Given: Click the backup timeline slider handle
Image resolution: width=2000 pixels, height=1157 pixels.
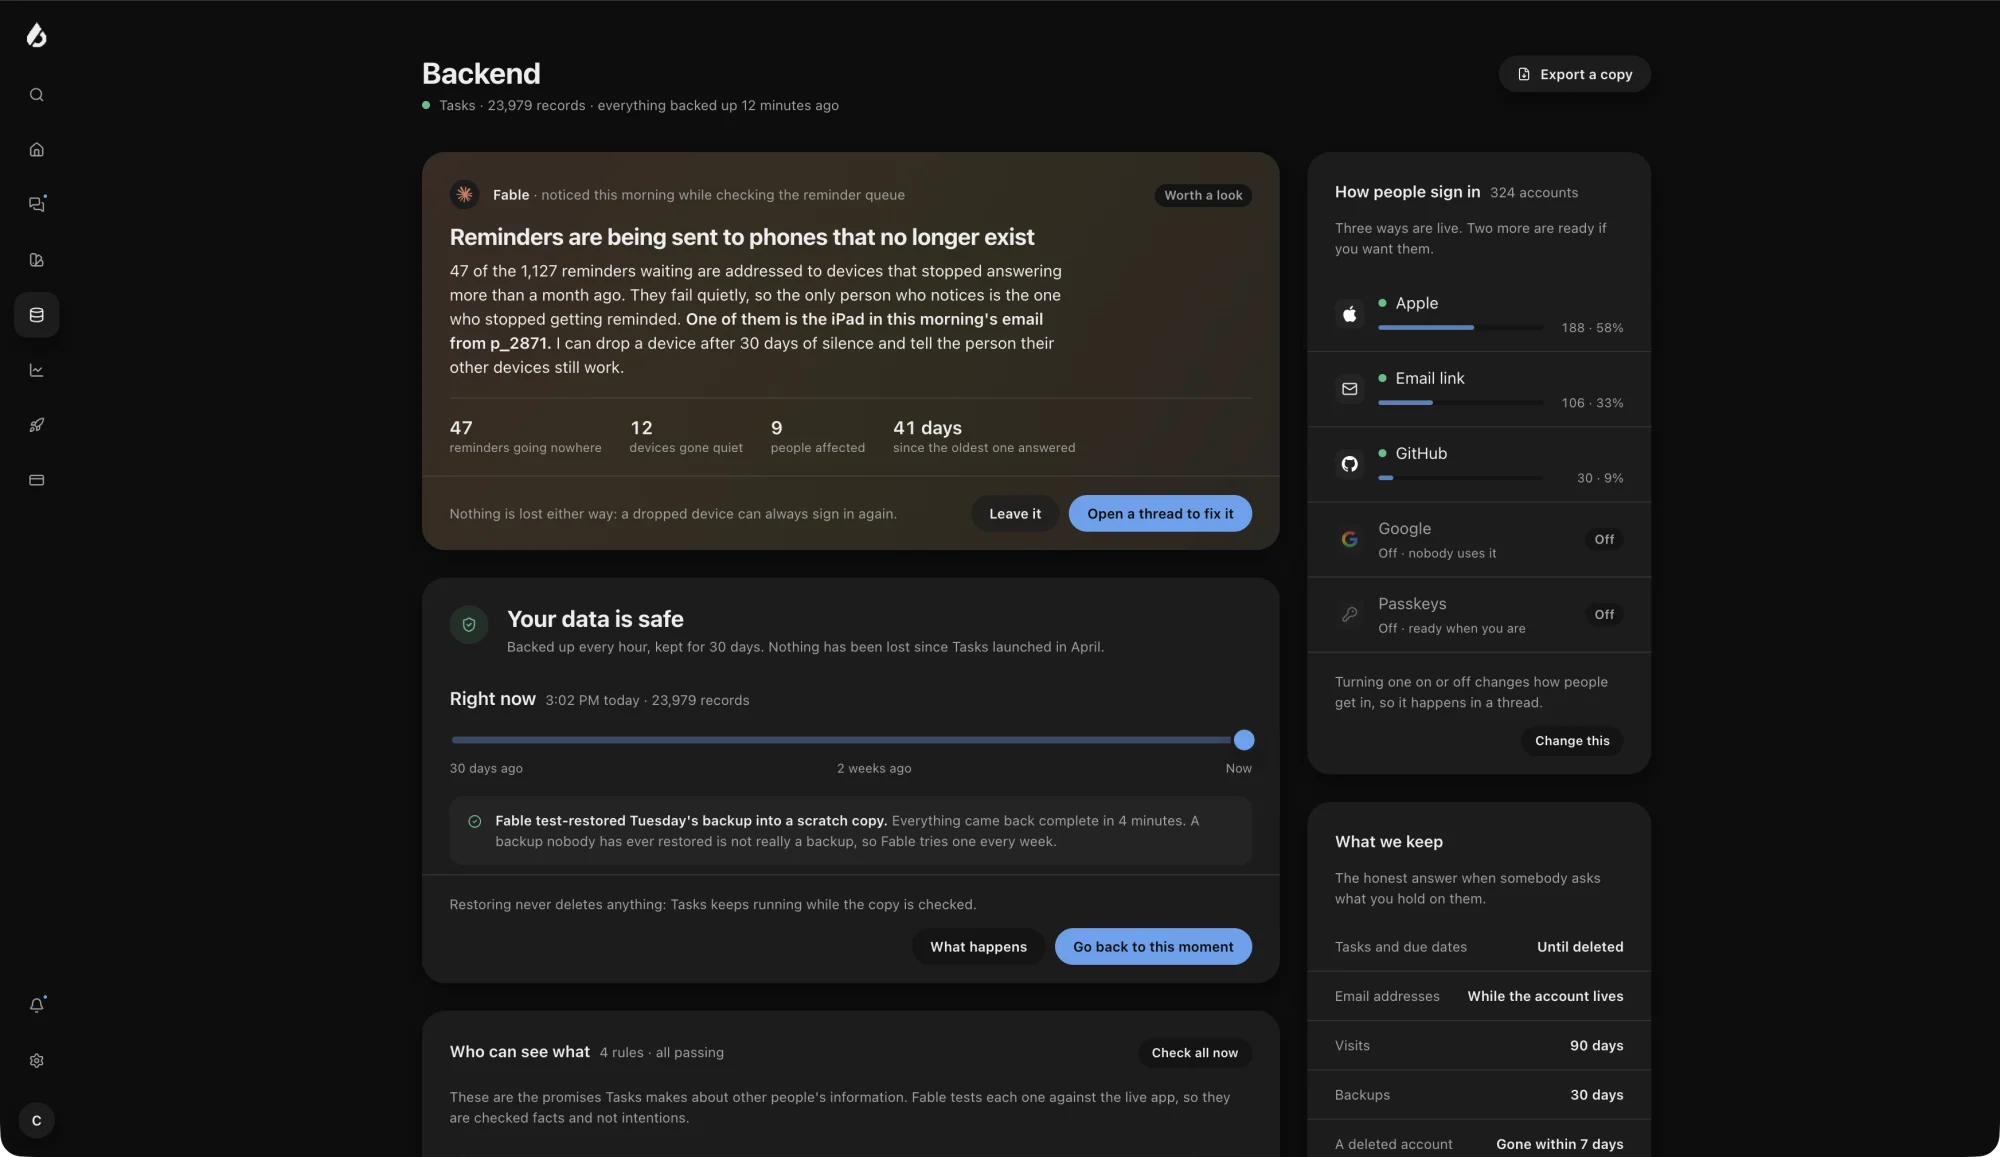Looking at the screenshot, I should (x=1244, y=740).
